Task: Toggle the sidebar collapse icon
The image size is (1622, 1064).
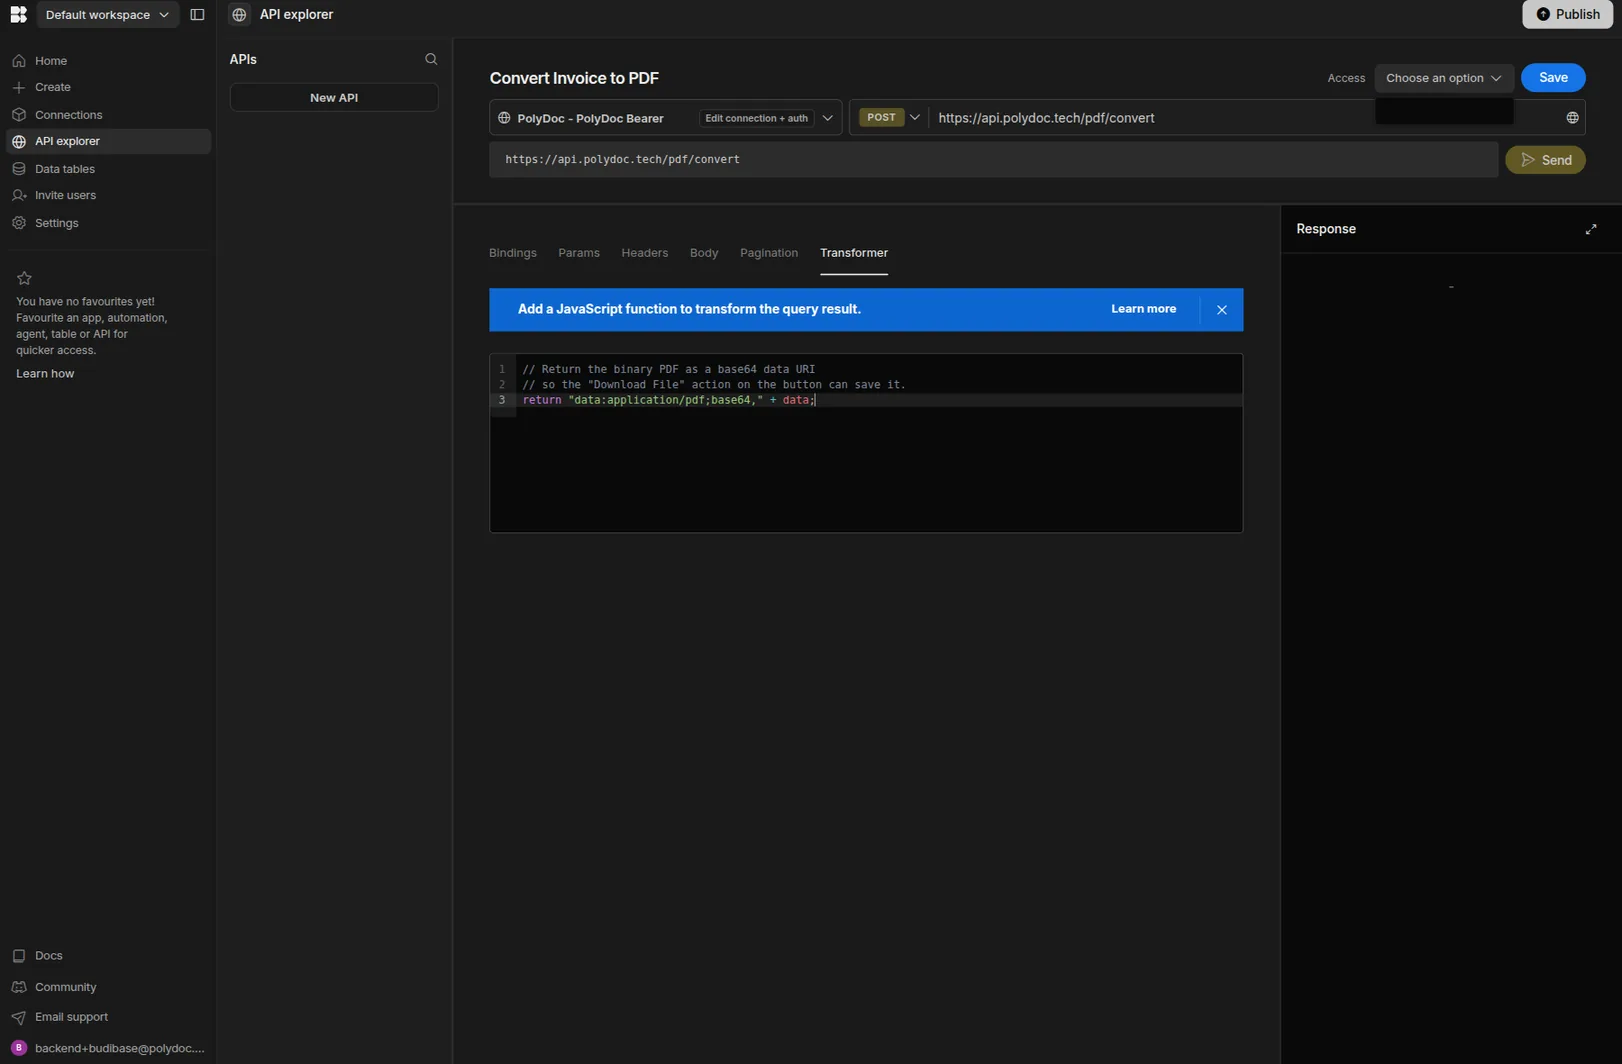Action: pyautogui.click(x=197, y=15)
